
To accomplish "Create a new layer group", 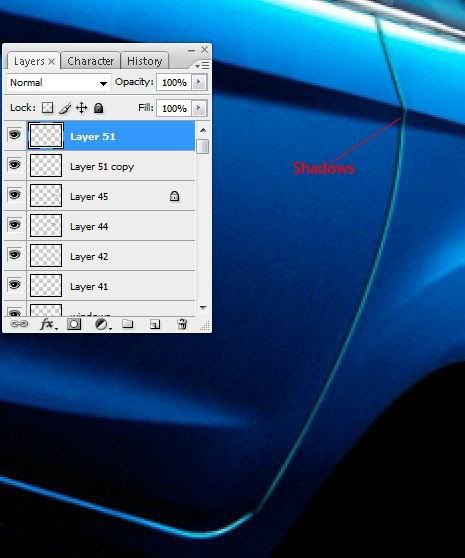I will pos(128,324).
